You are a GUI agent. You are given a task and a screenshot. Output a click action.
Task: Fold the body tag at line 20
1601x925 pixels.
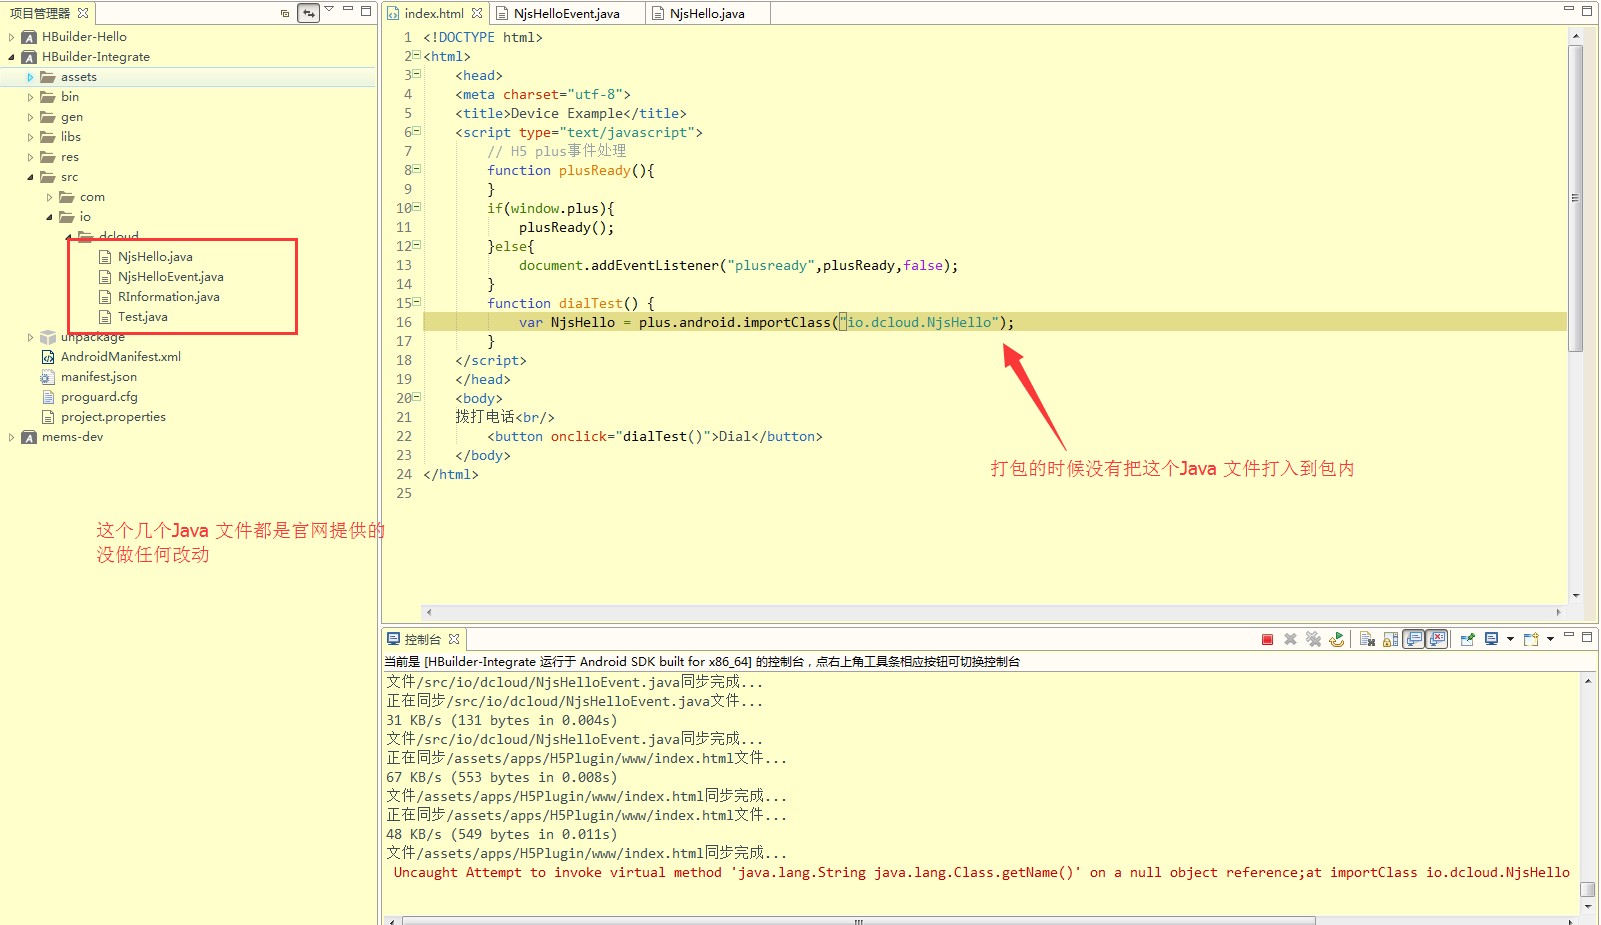pyautogui.click(x=417, y=397)
